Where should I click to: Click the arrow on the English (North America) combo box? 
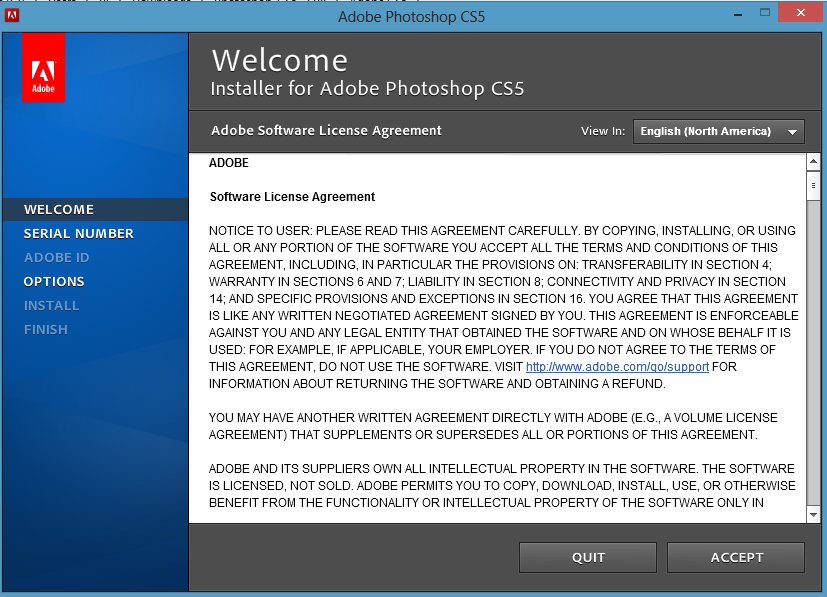pos(793,131)
